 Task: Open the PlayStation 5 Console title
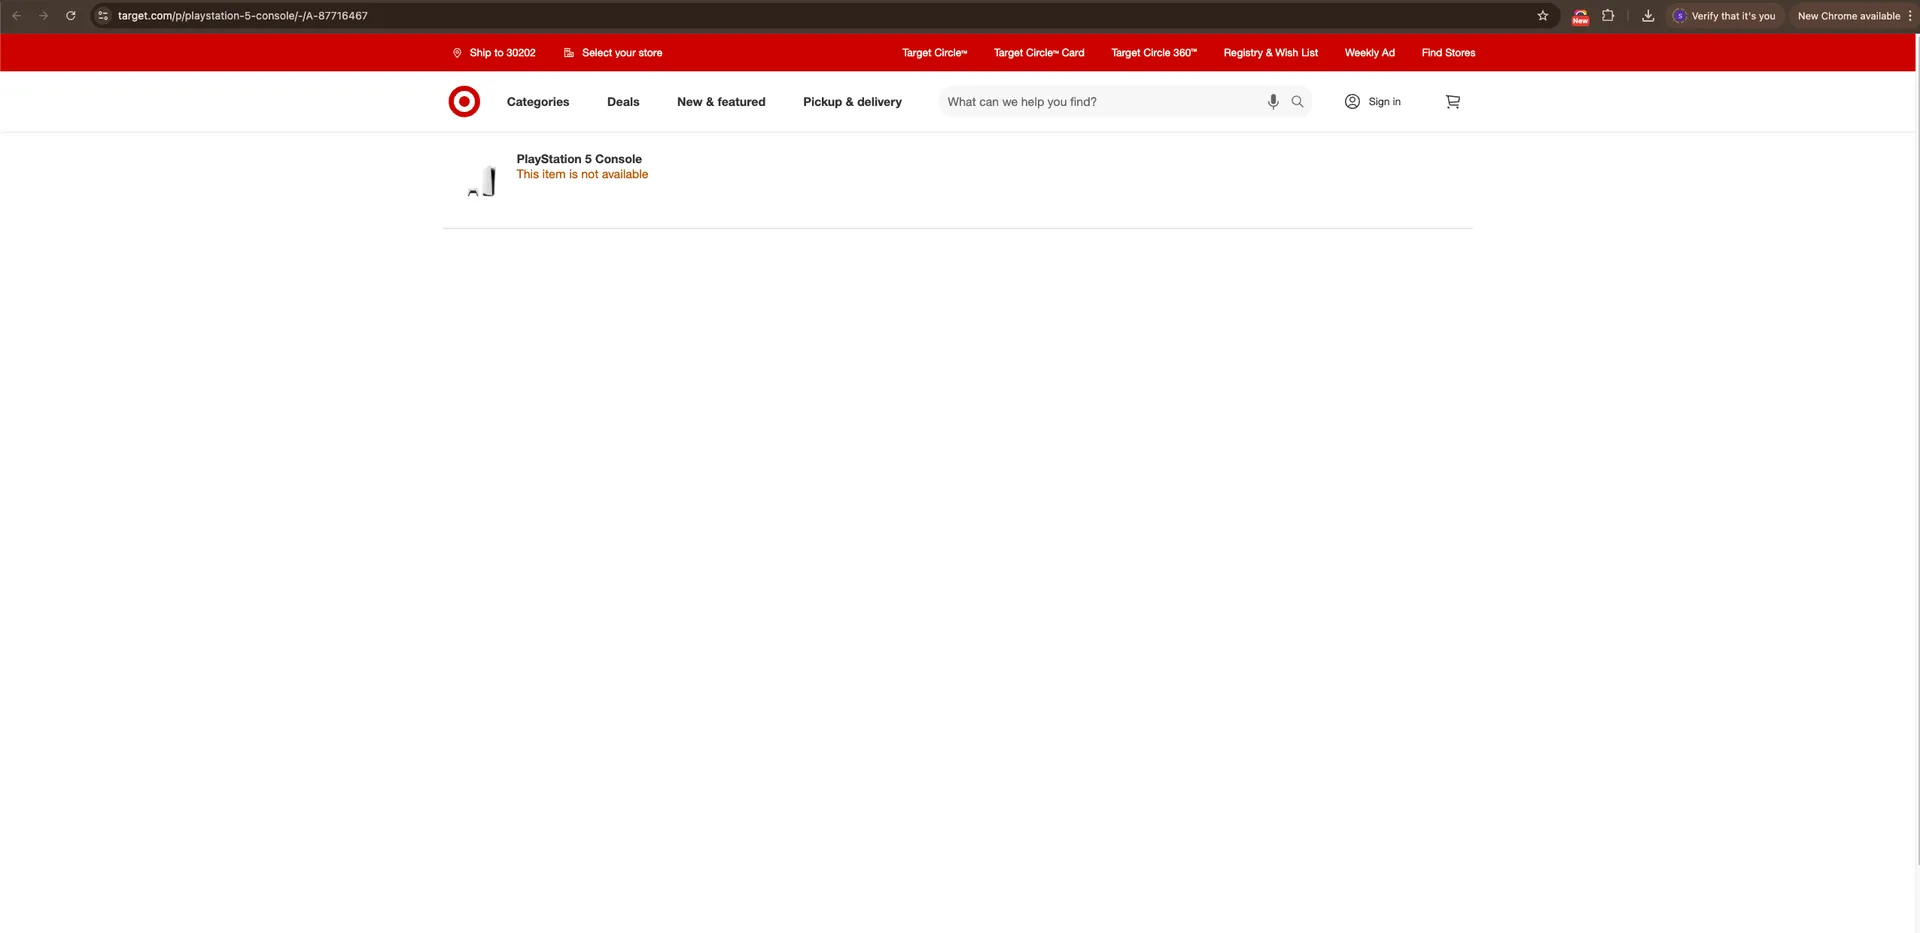point(579,159)
